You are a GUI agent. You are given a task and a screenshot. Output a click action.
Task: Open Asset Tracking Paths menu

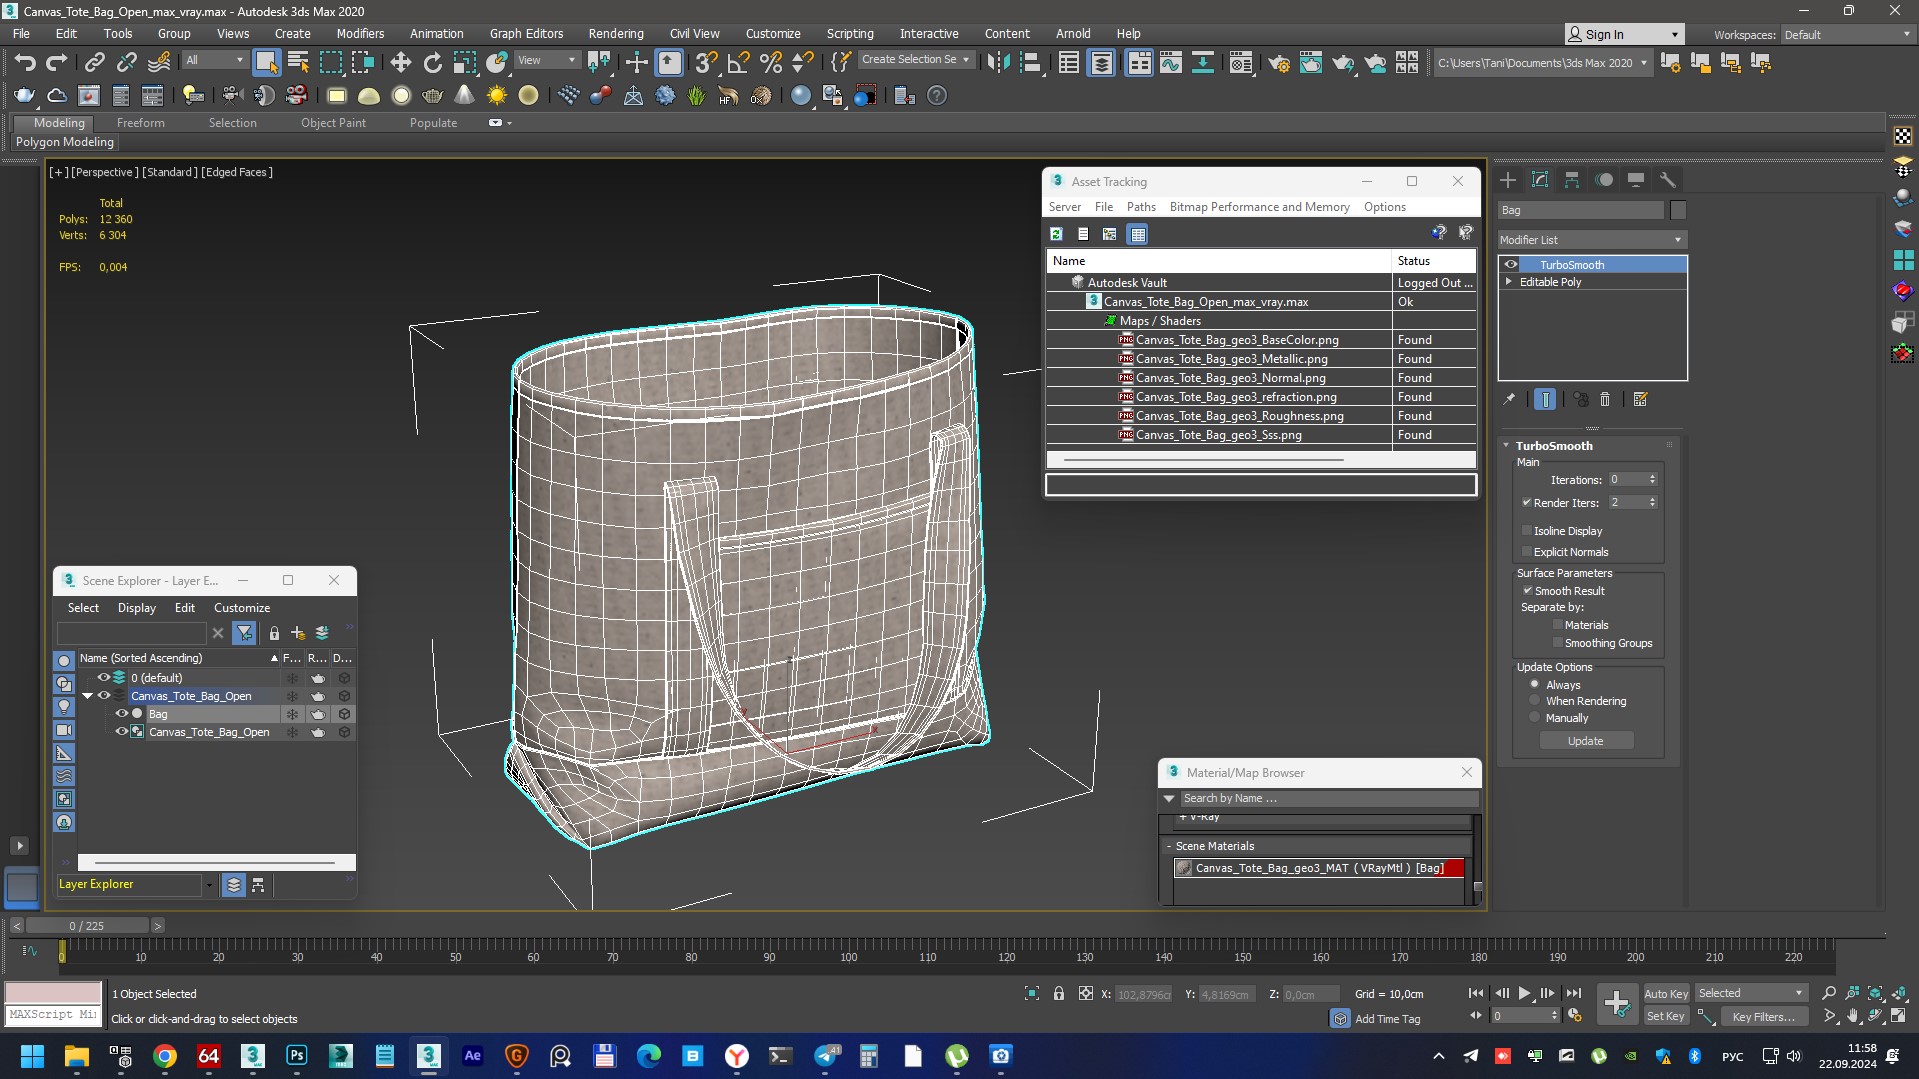coord(1141,207)
